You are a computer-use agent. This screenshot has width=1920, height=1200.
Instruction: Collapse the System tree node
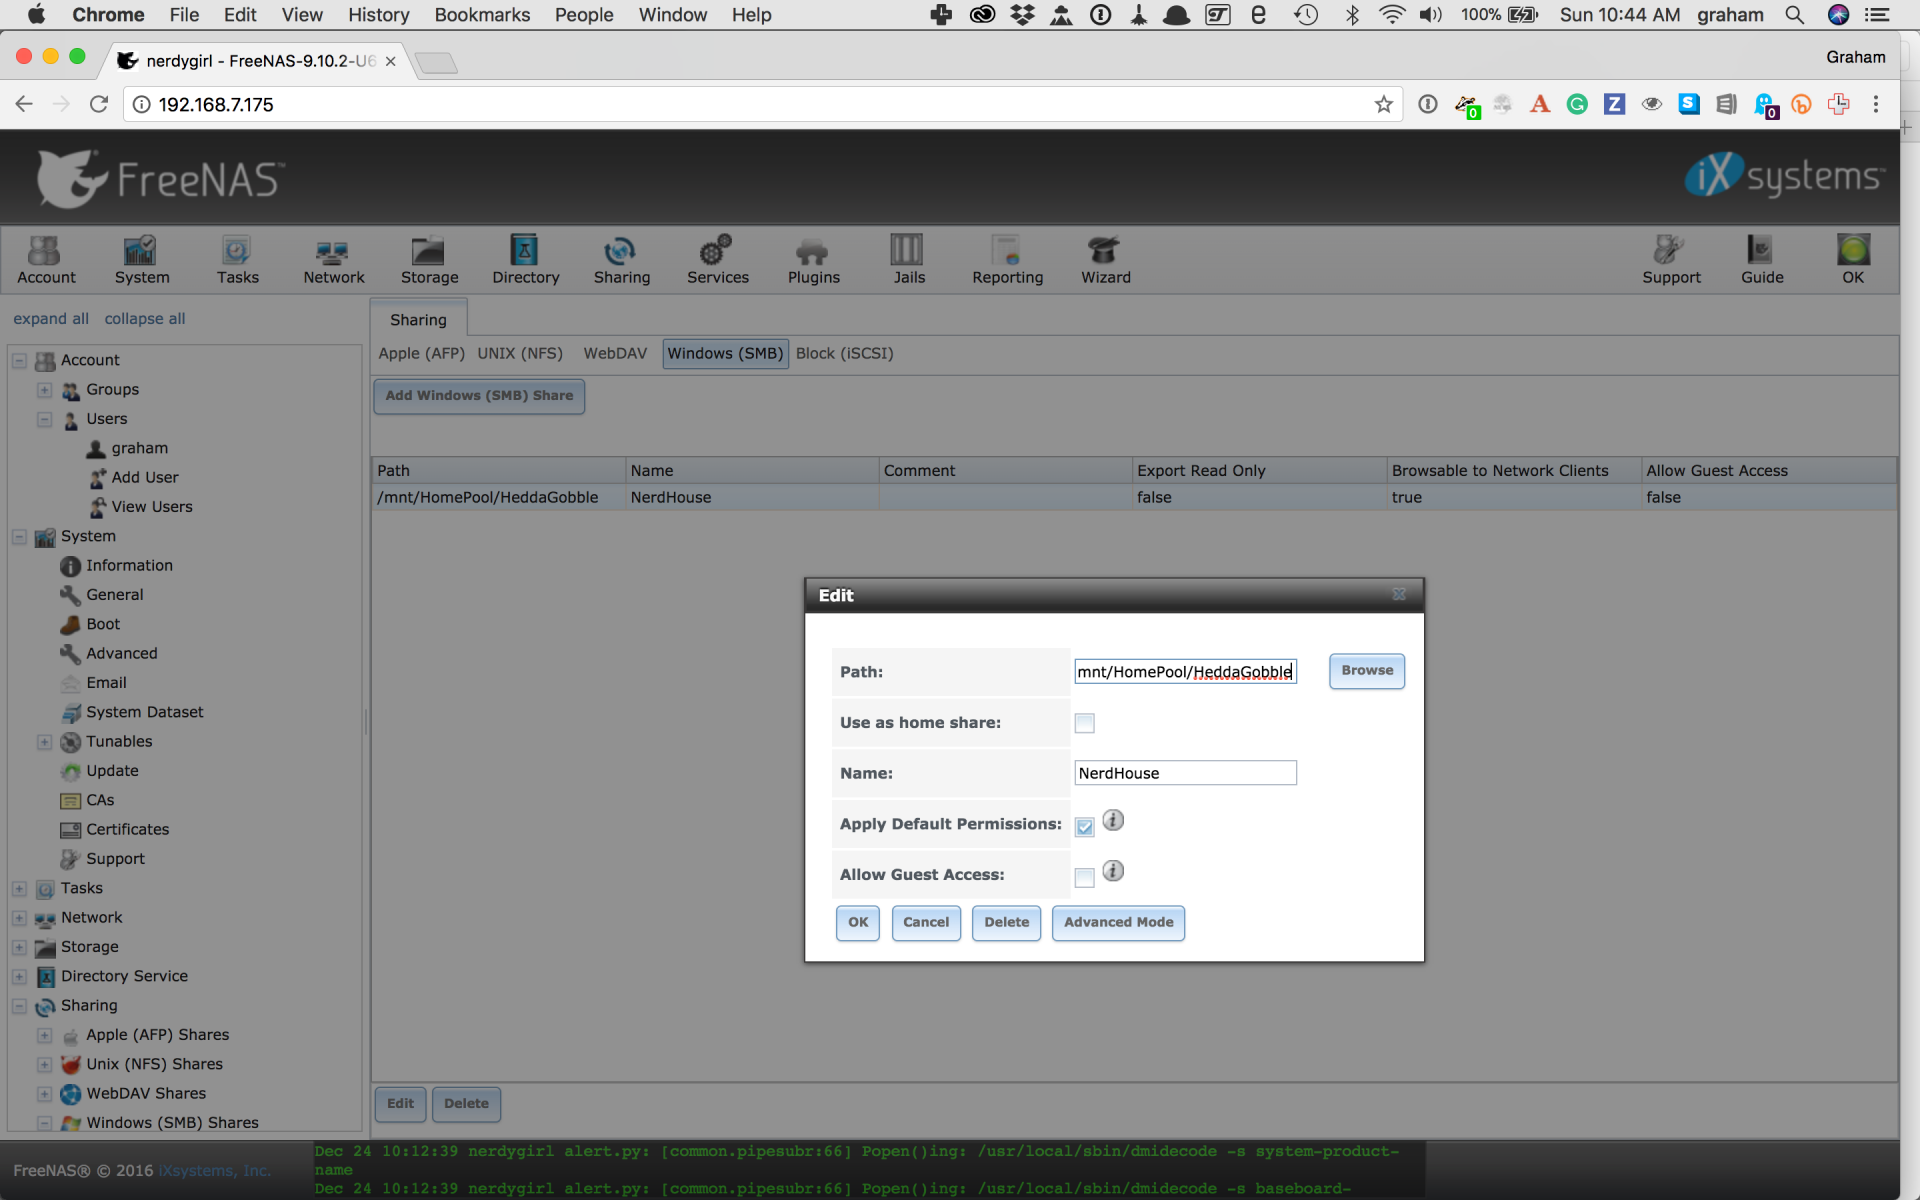click(x=19, y=536)
